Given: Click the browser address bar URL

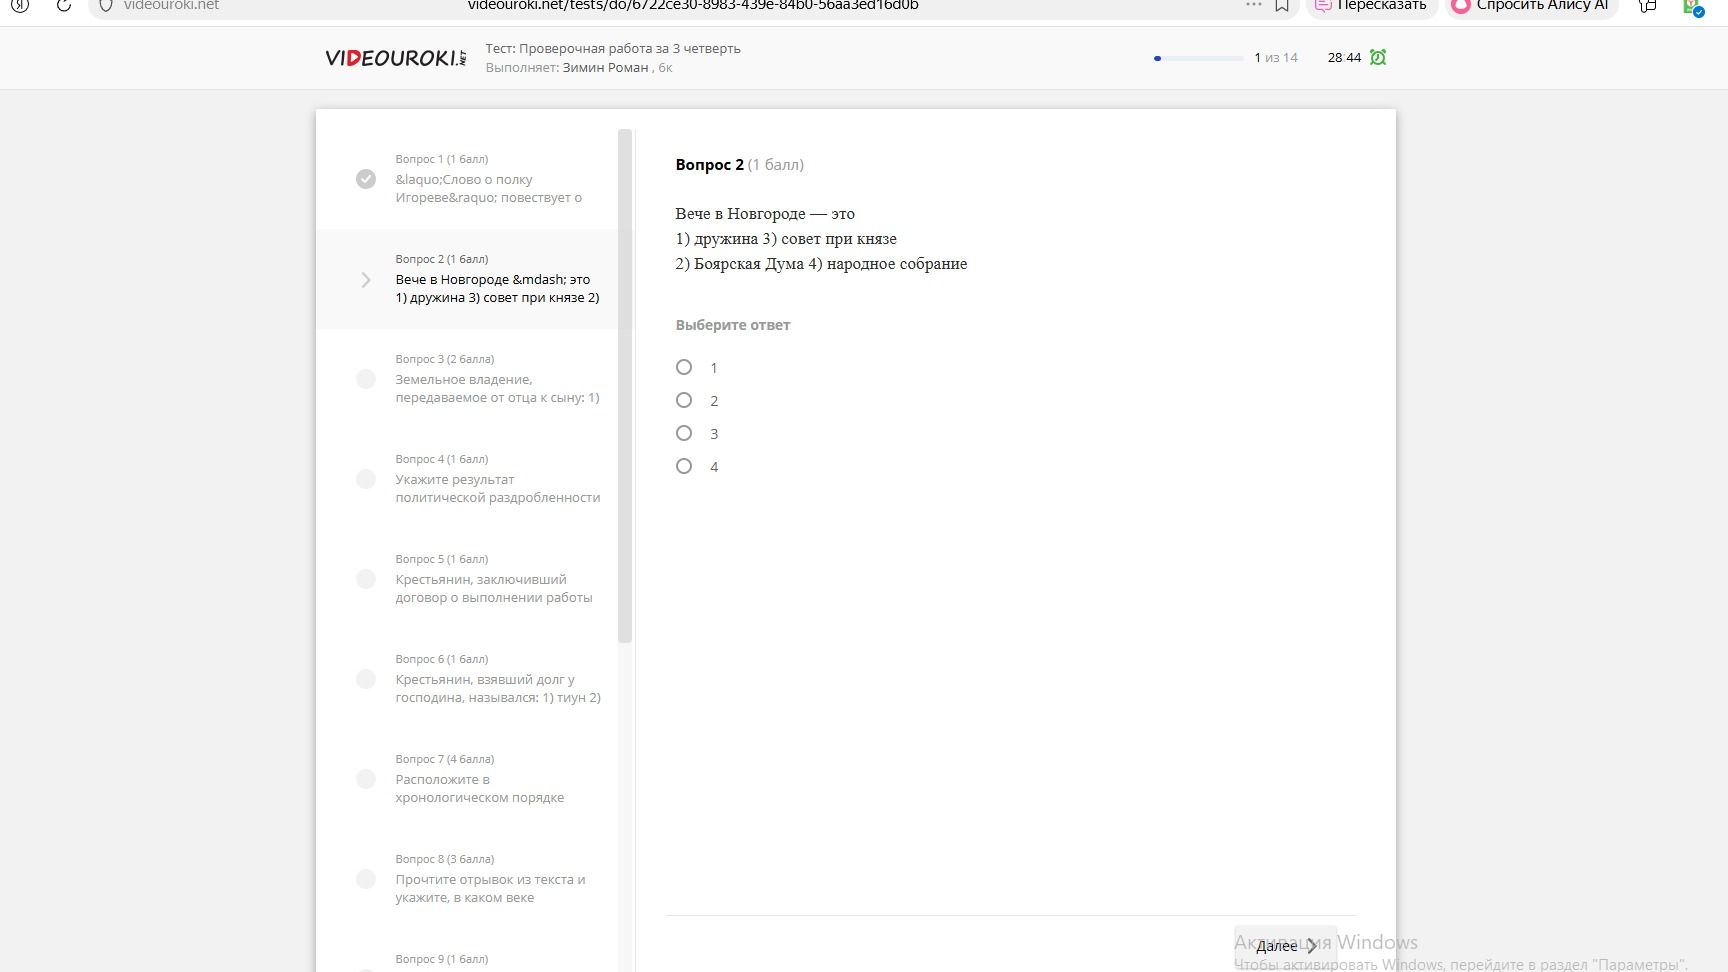Looking at the screenshot, I should [693, 5].
